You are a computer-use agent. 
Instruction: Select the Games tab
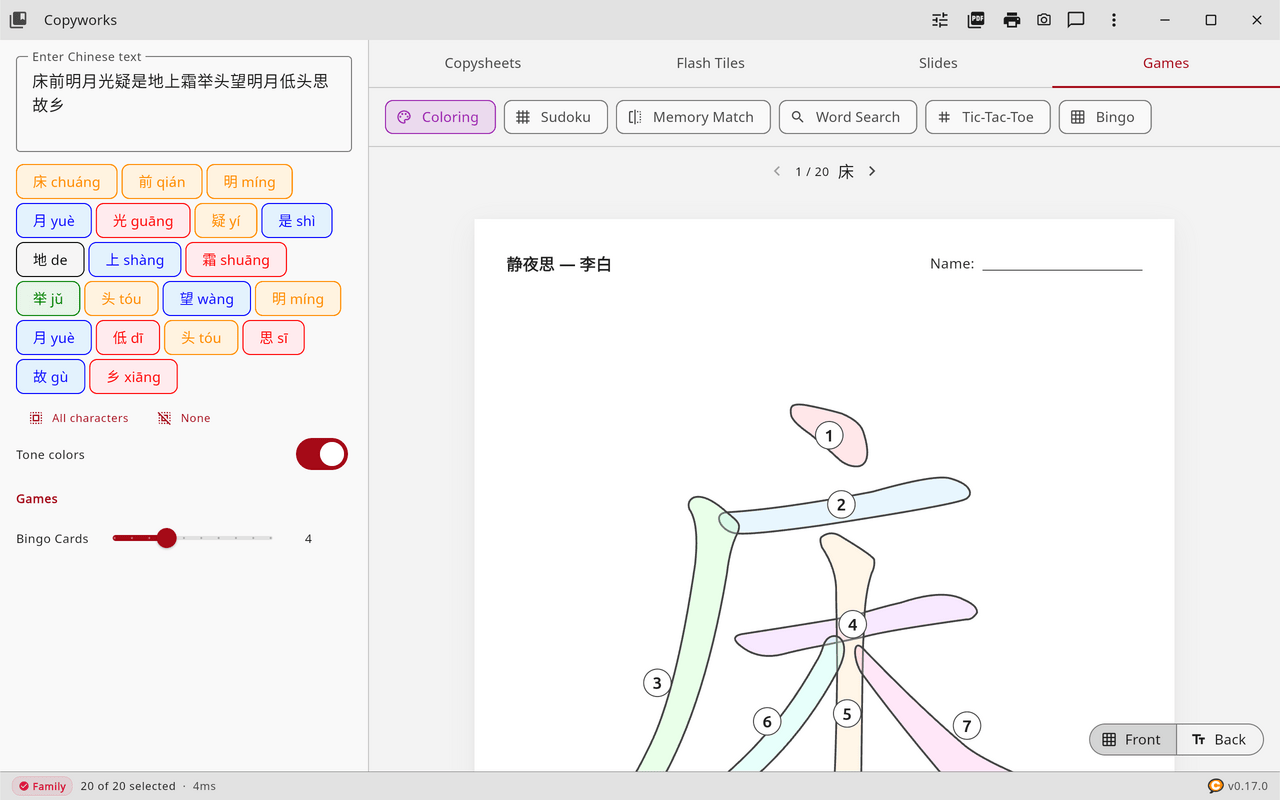pyautogui.click(x=1166, y=63)
